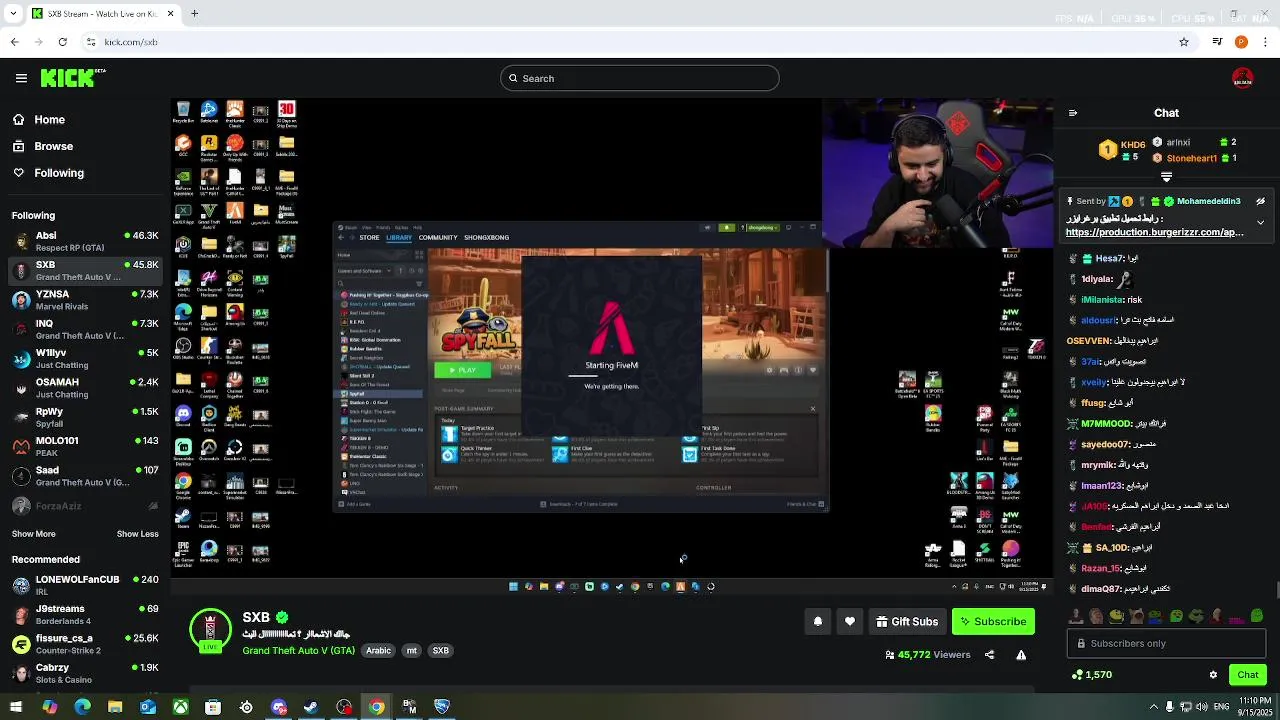This screenshot has width=1280, height=720.
Task: Select the SXB stream tag
Action: [440, 651]
